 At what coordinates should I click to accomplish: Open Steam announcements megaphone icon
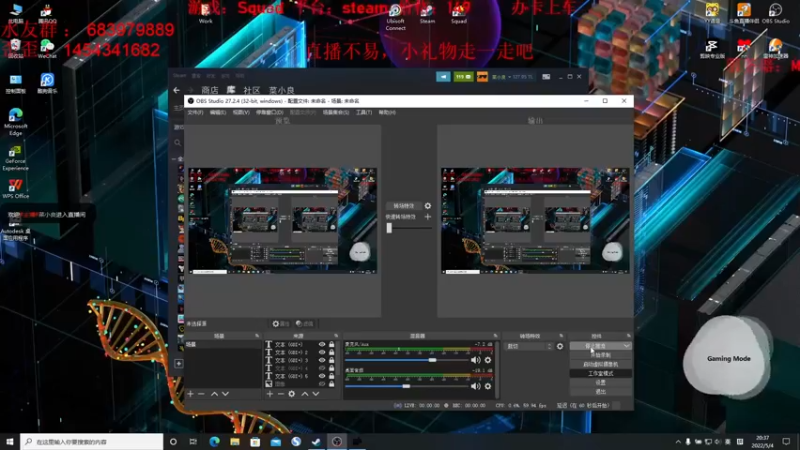(x=443, y=77)
